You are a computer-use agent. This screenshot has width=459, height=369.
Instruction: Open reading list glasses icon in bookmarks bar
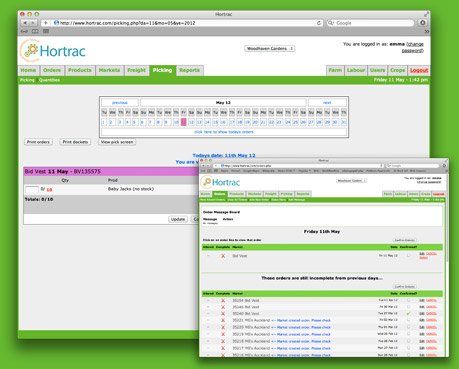pos(24,31)
